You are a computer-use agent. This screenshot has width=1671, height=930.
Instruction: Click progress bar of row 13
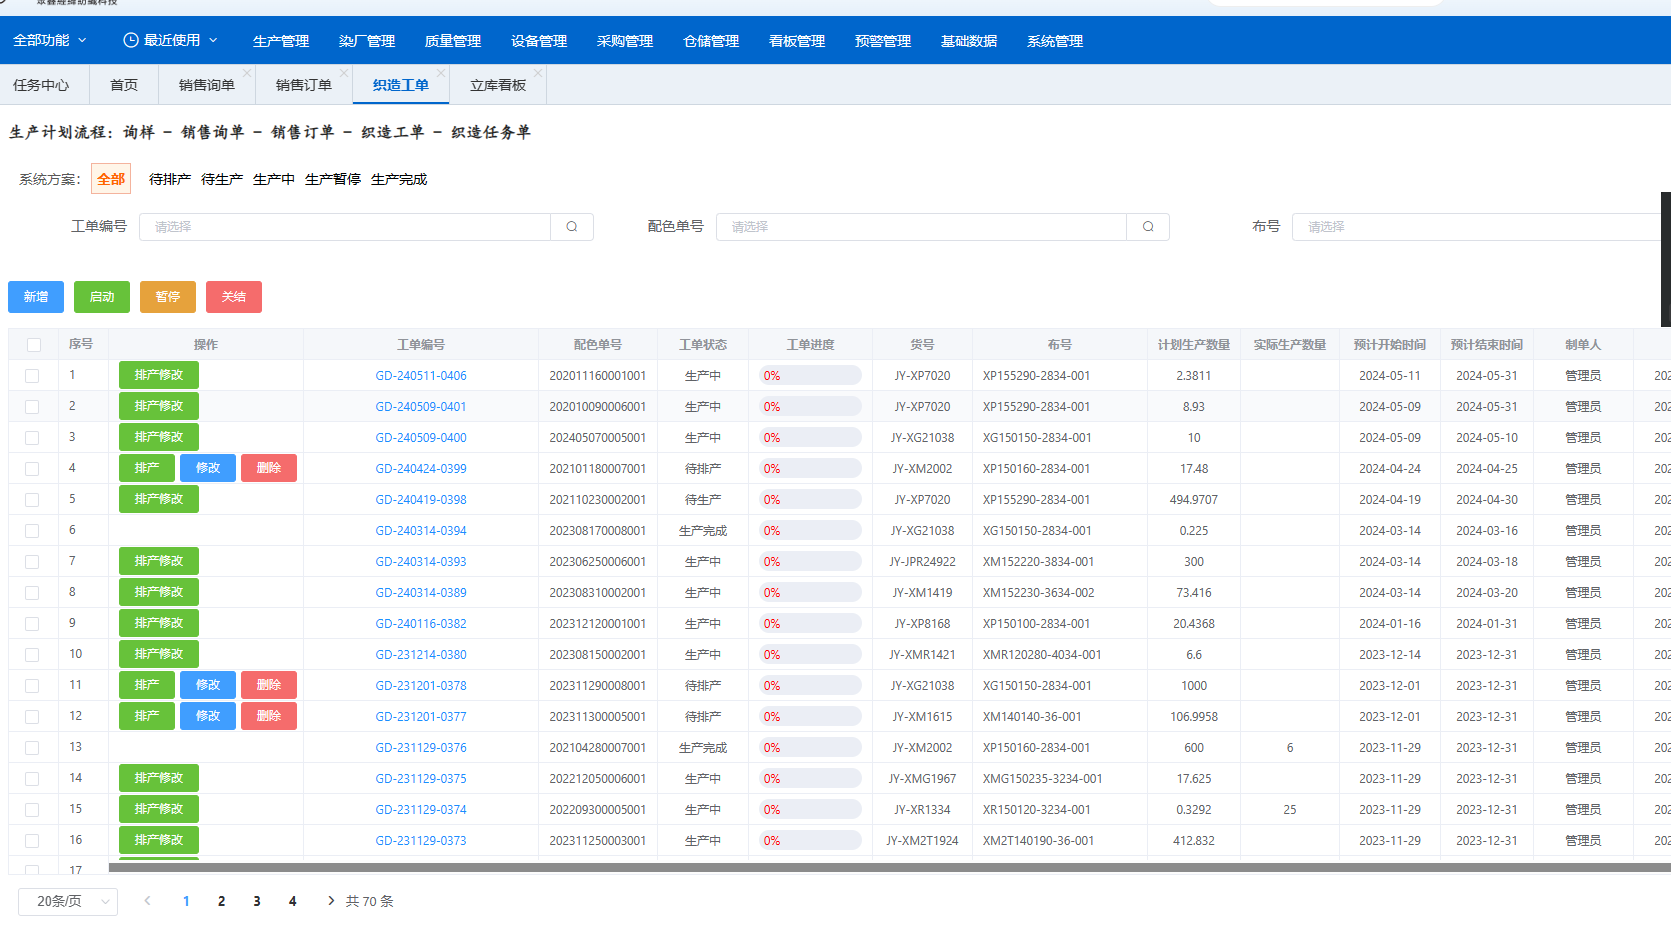pos(810,748)
